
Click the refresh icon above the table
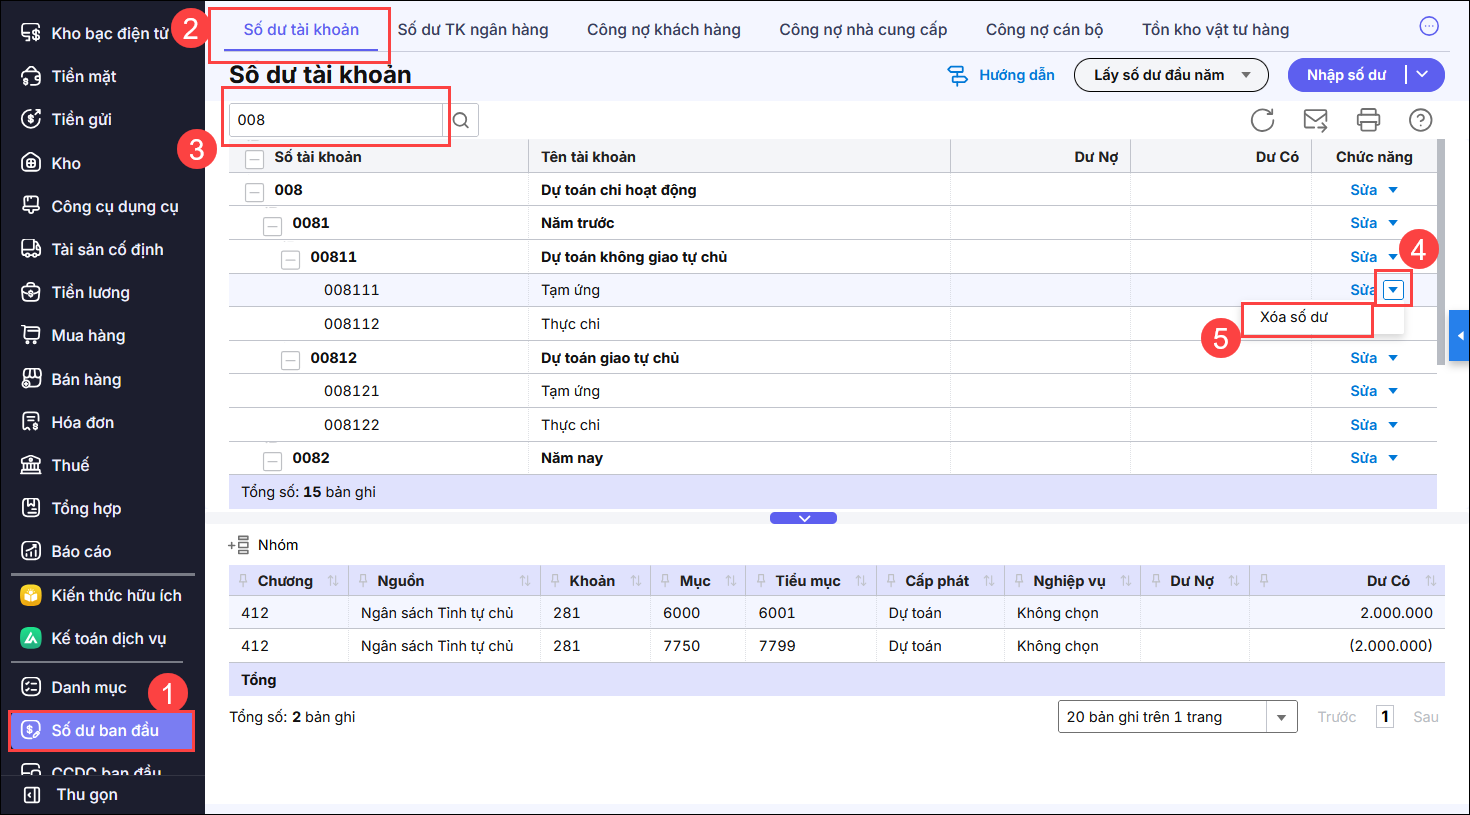click(1262, 120)
